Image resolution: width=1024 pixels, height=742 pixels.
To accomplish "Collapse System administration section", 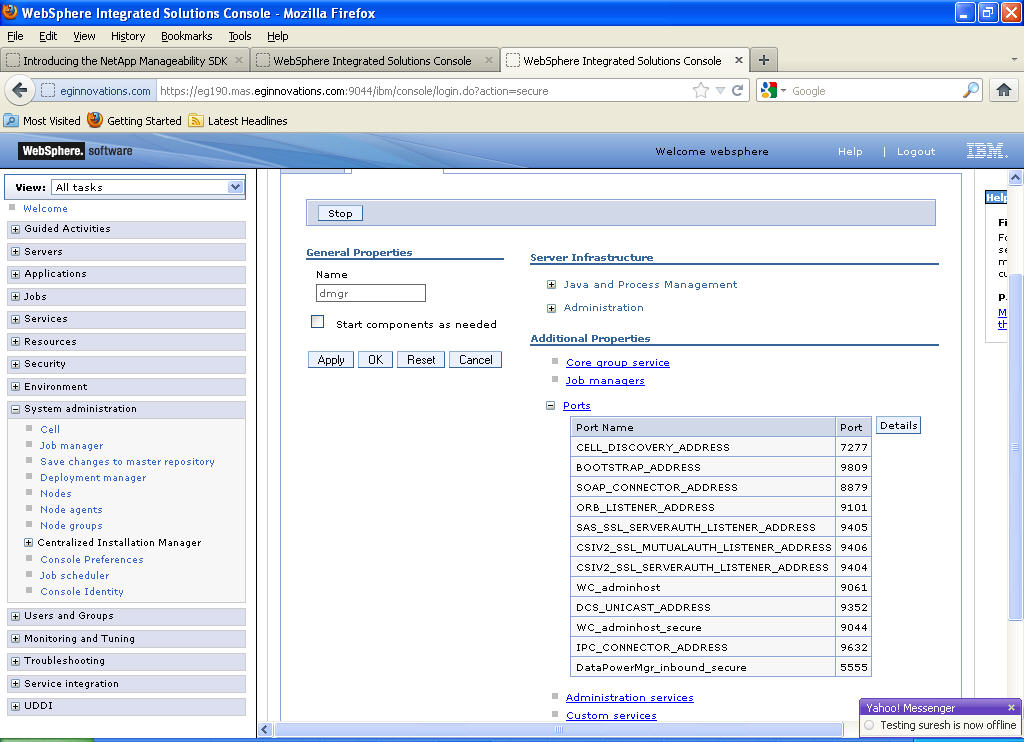I will (16, 410).
